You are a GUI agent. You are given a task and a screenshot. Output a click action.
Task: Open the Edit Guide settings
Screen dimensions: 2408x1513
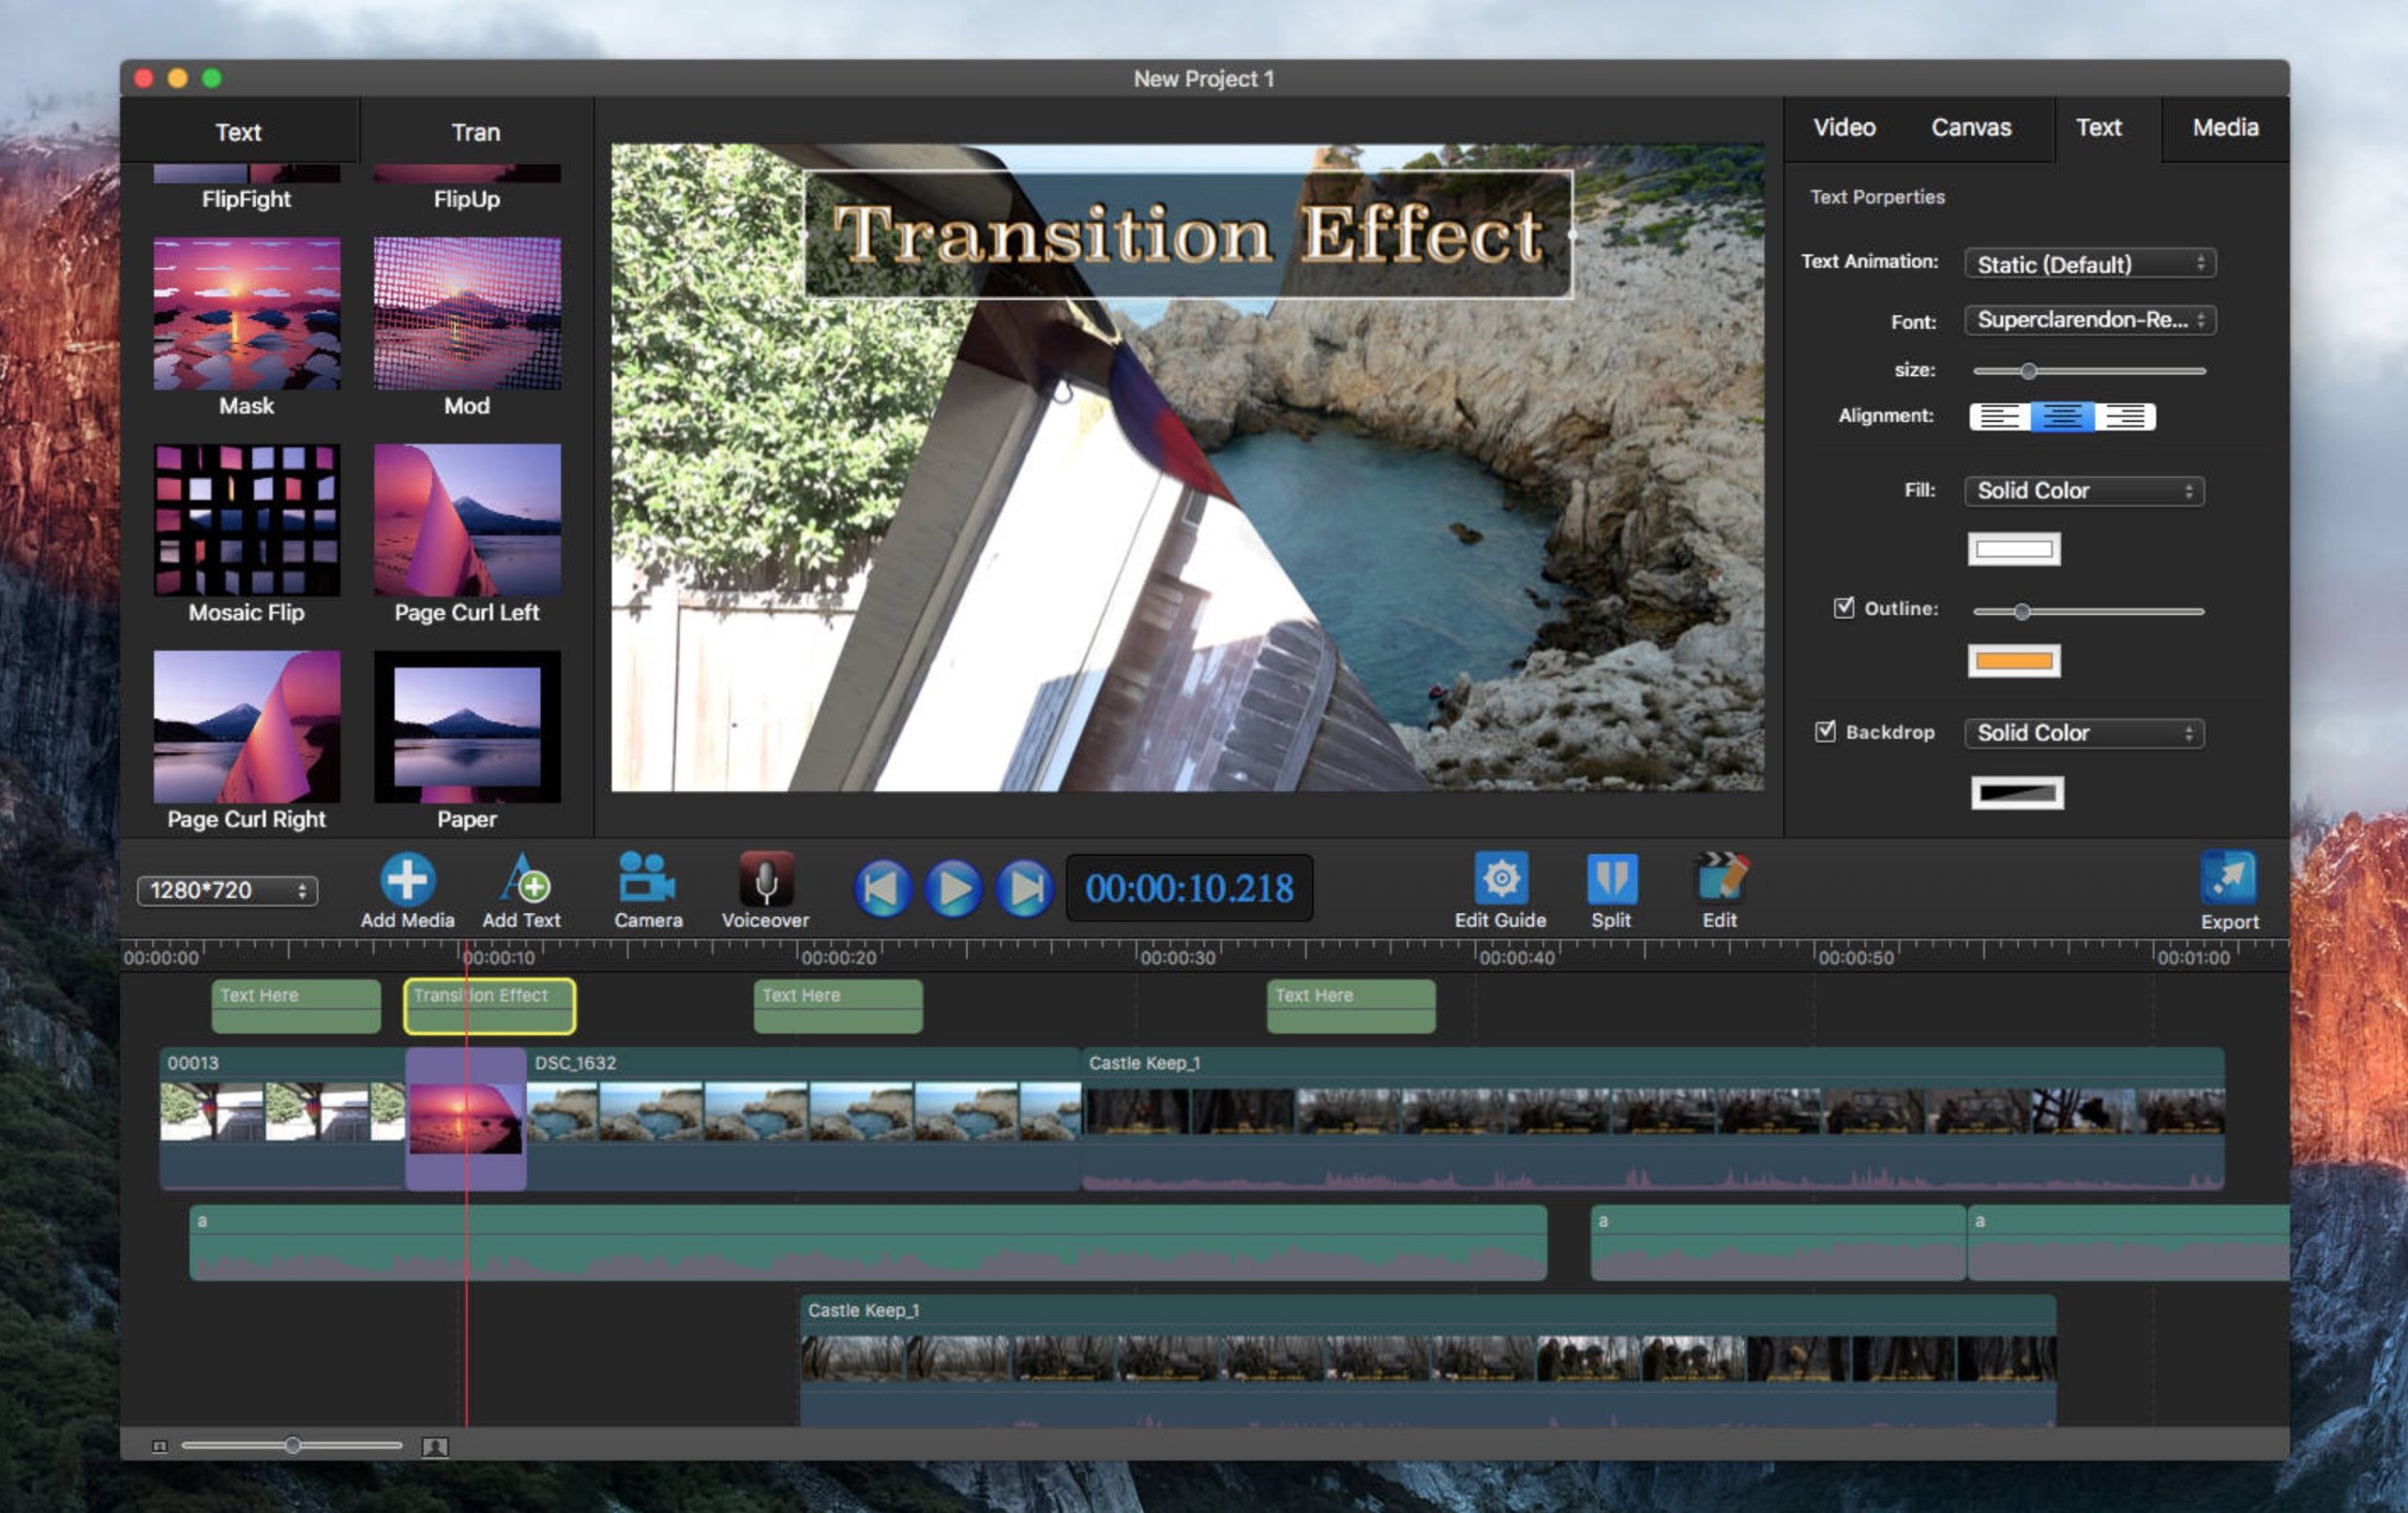click(1500, 879)
